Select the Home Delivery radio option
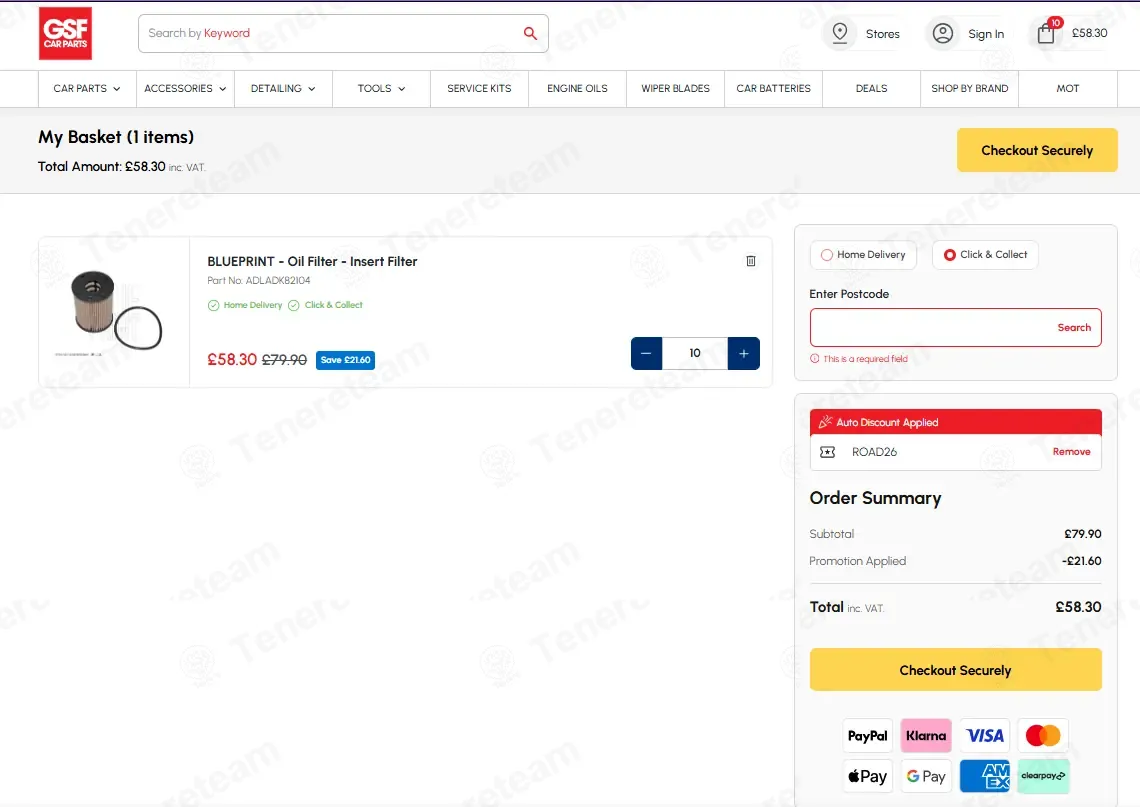 [827, 255]
